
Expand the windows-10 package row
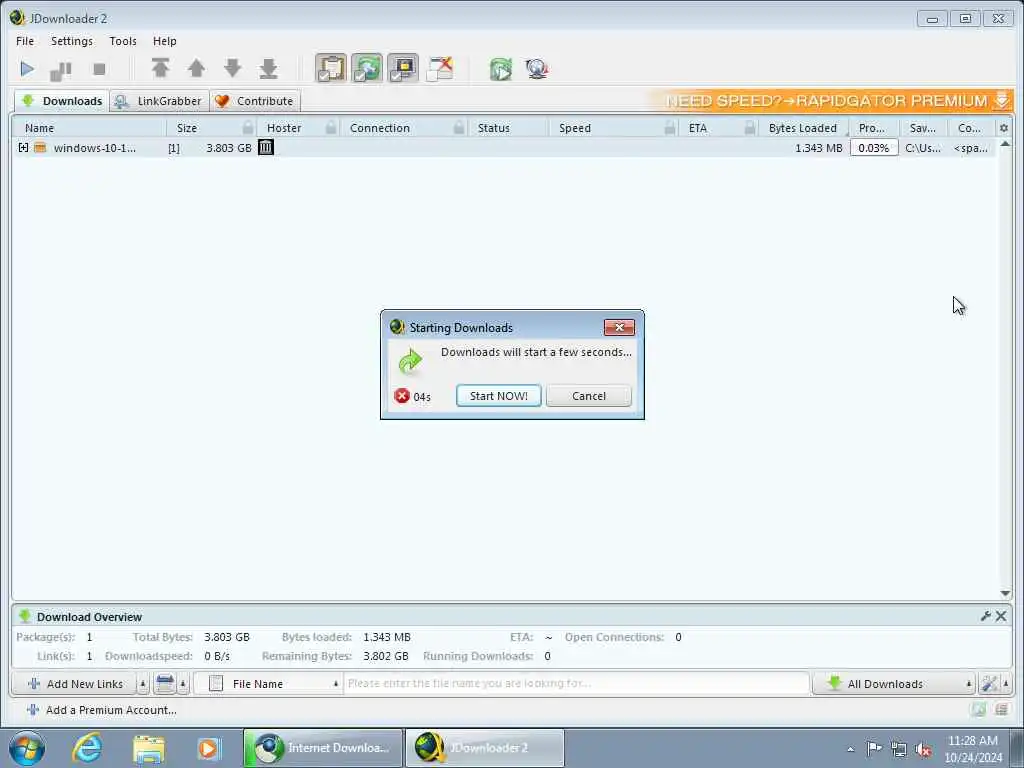click(23, 148)
